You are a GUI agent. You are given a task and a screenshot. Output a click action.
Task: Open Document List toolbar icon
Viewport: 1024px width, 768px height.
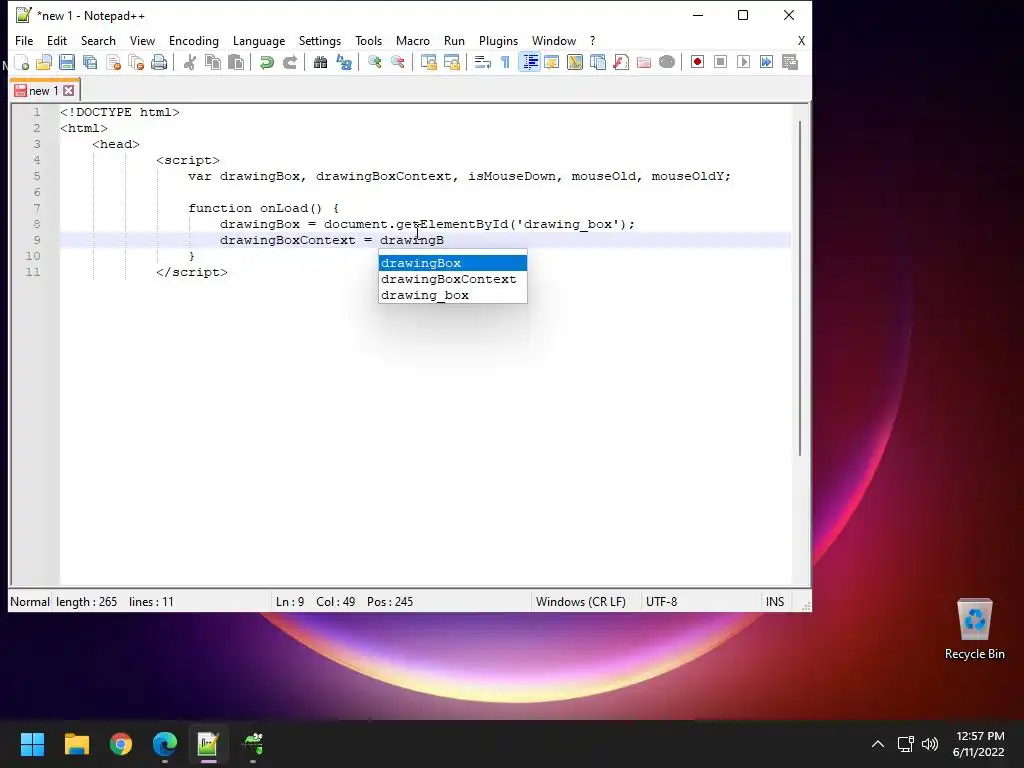pos(598,62)
